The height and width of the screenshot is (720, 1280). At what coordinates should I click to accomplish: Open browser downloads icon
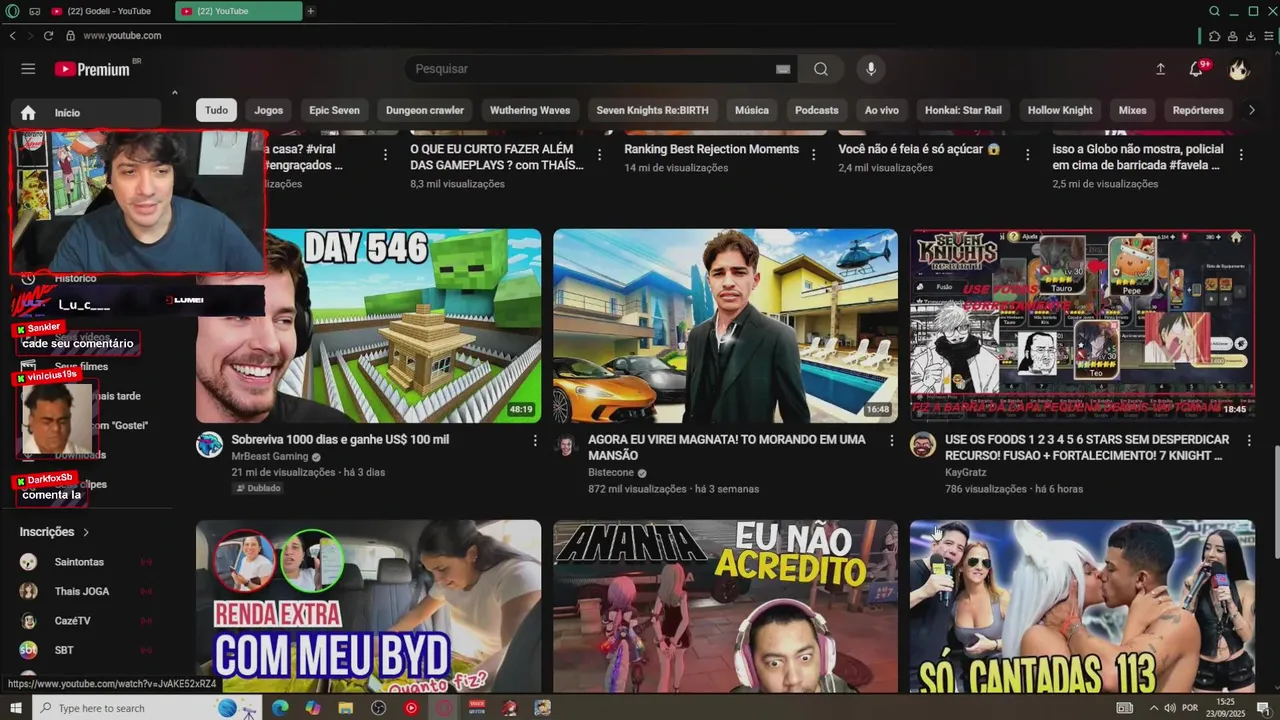pyautogui.click(x=1250, y=36)
